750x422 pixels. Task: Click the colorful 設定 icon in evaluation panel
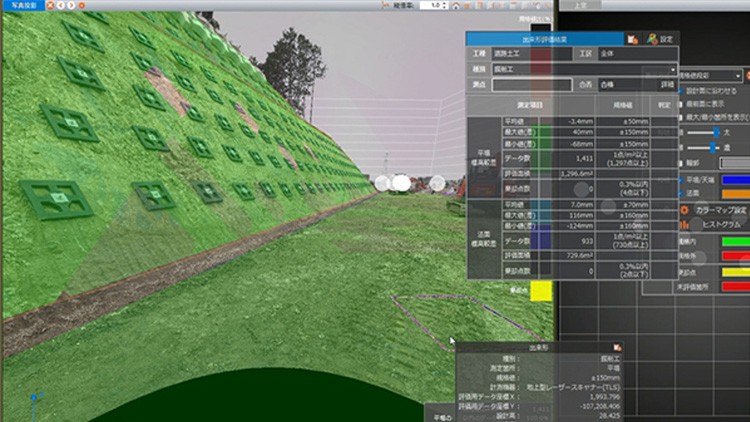652,39
